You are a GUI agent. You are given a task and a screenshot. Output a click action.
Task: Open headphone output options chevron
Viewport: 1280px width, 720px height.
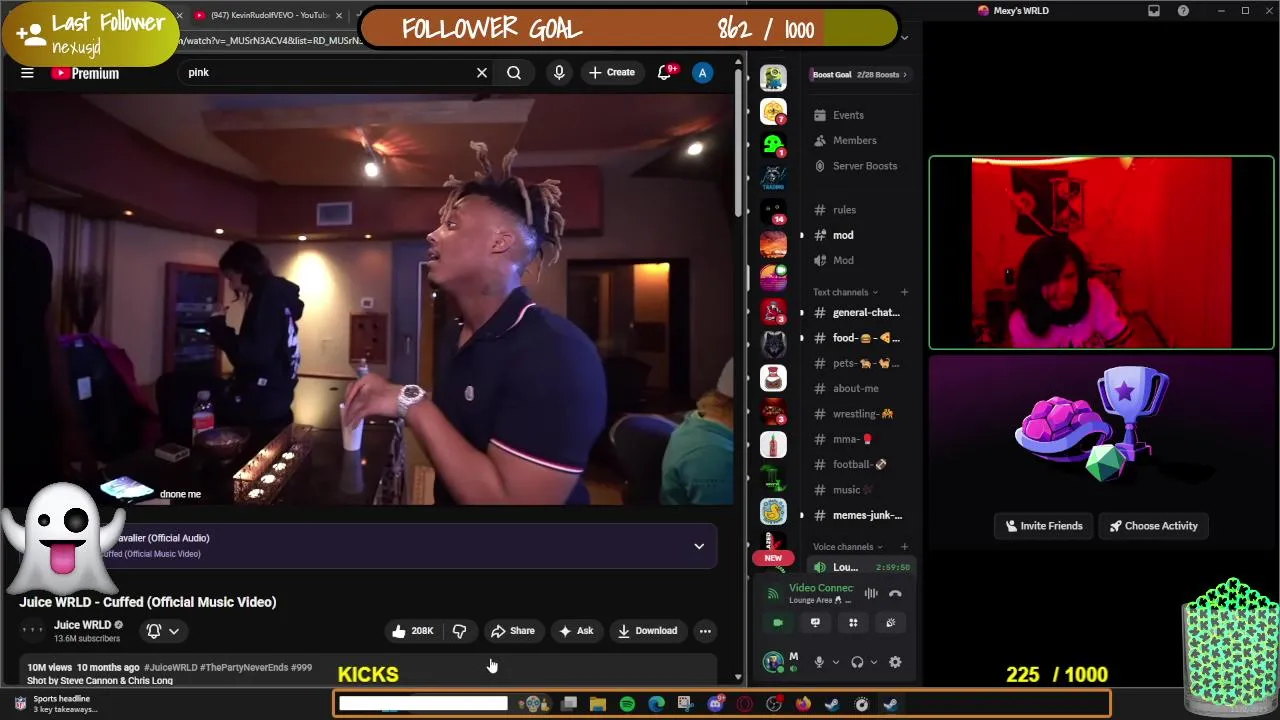(x=873, y=662)
